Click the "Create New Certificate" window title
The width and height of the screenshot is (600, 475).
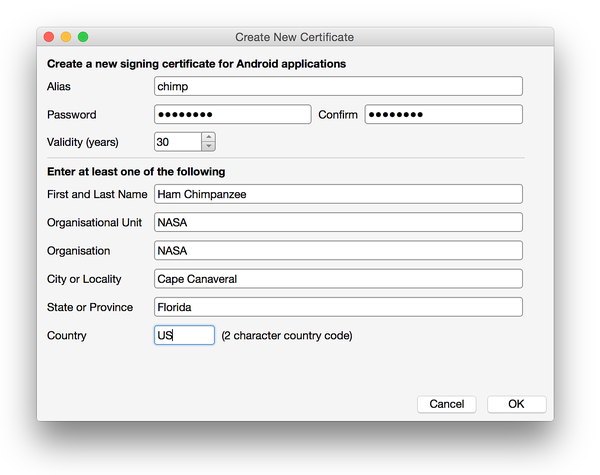tap(294, 37)
